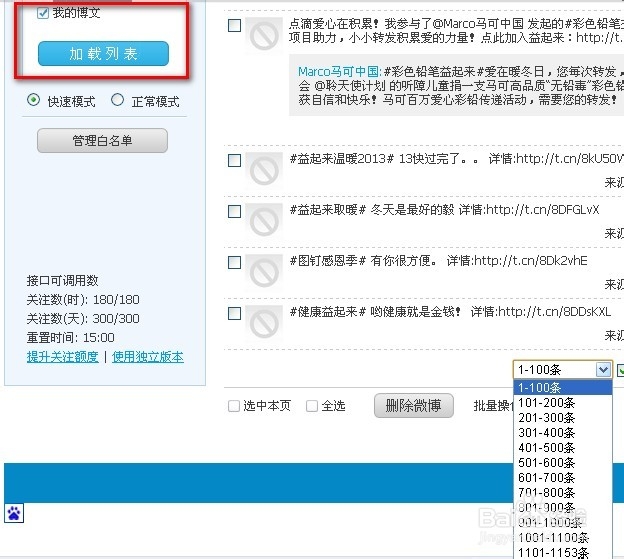Choose 501-600条 from the dropdown list
Screen dimensions: 624x559
click(x=563, y=463)
